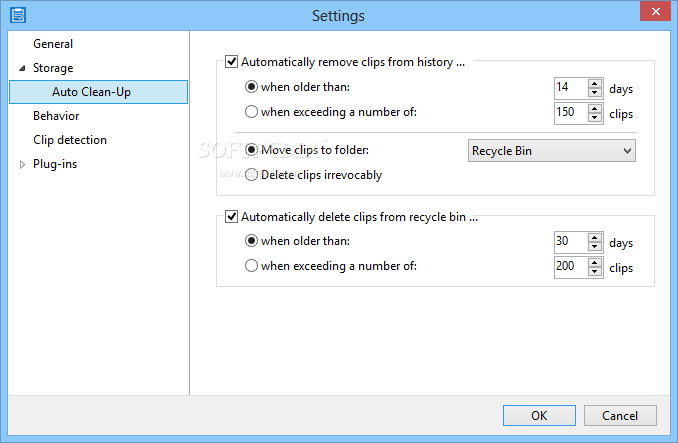This screenshot has height=443, width=678.
Task: Increase the 200 clips spinner value
Action: pyautogui.click(x=595, y=262)
